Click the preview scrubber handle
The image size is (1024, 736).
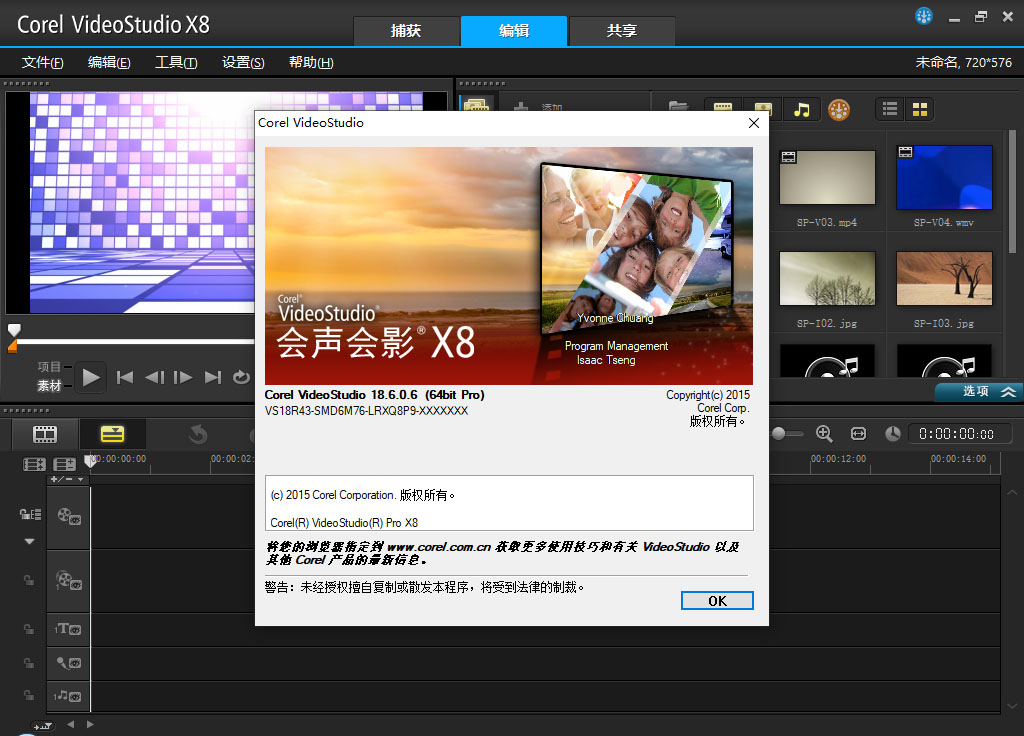tap(14, 330)
